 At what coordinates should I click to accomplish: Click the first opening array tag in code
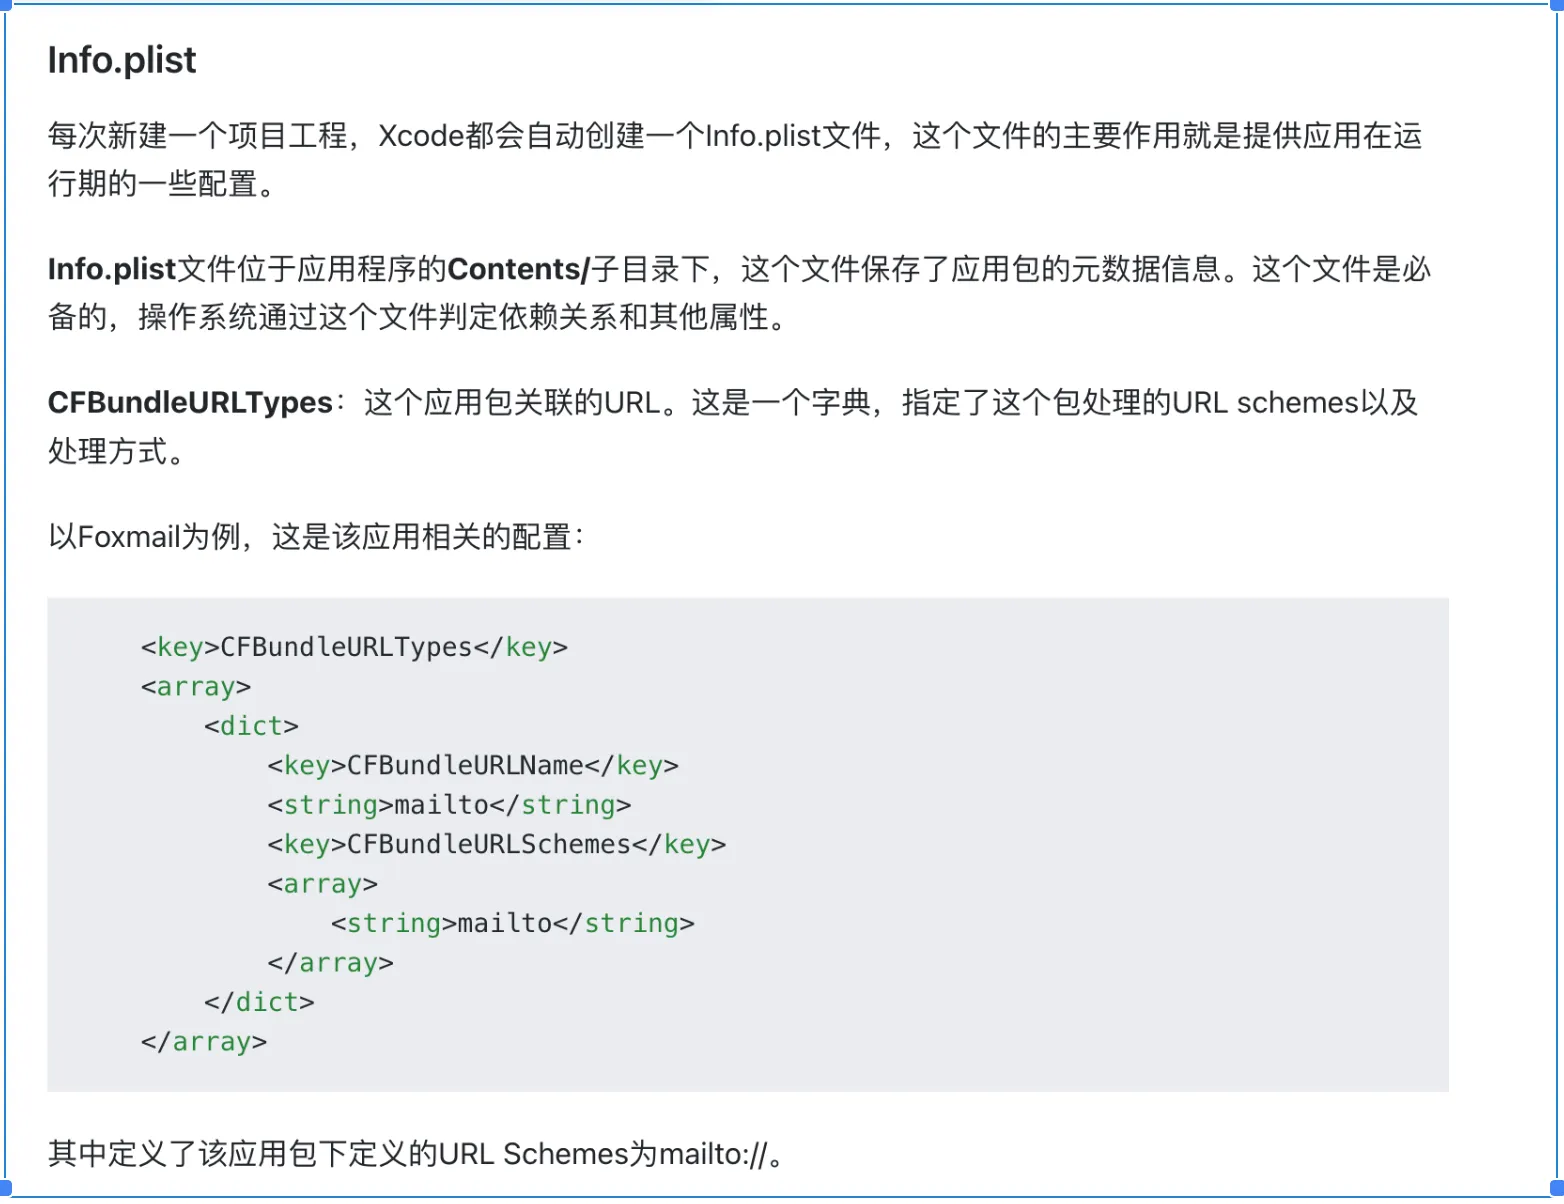click(196, 687)
